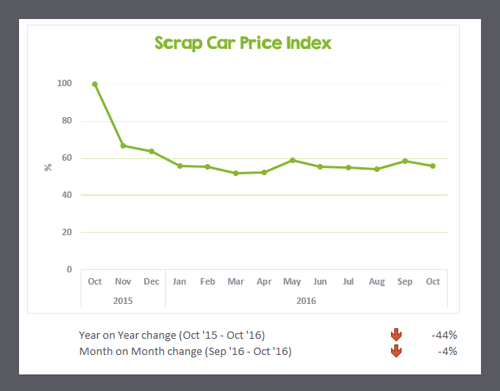Click the Scrap Car Price Index title
The height and width of the screenshot is (391, 500).
click(x=243, y=43)
